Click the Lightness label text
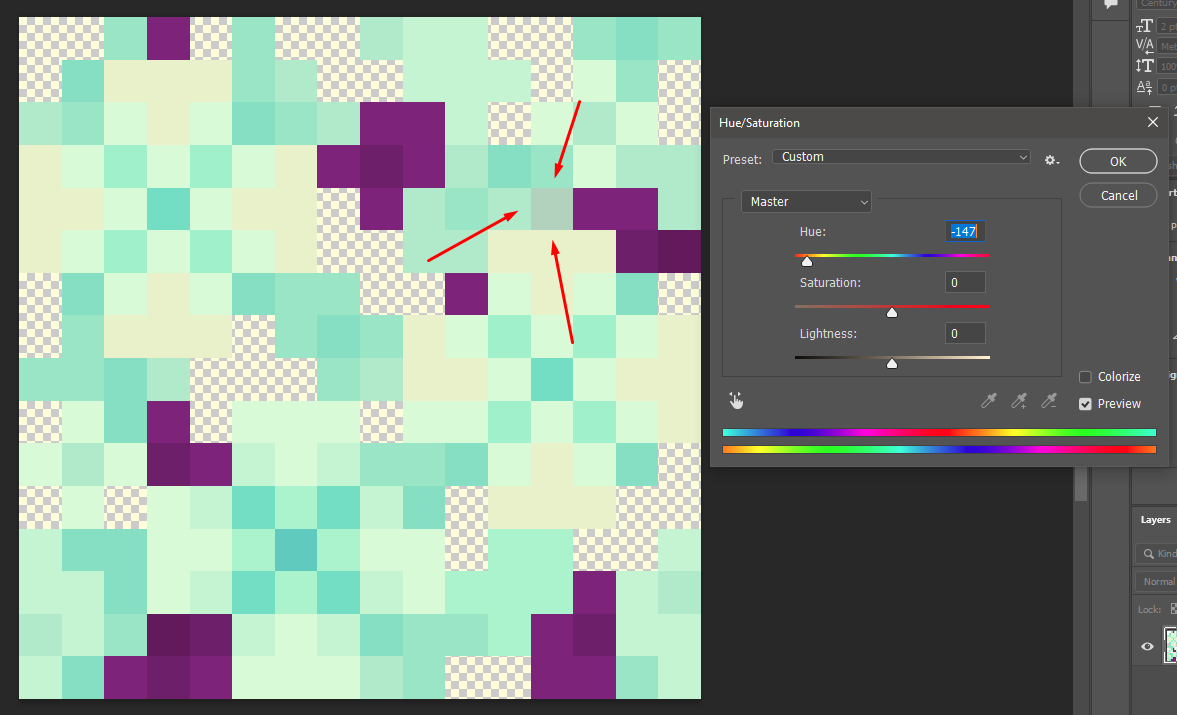The width and height of the screenshot is (1177, 715). 828,334
